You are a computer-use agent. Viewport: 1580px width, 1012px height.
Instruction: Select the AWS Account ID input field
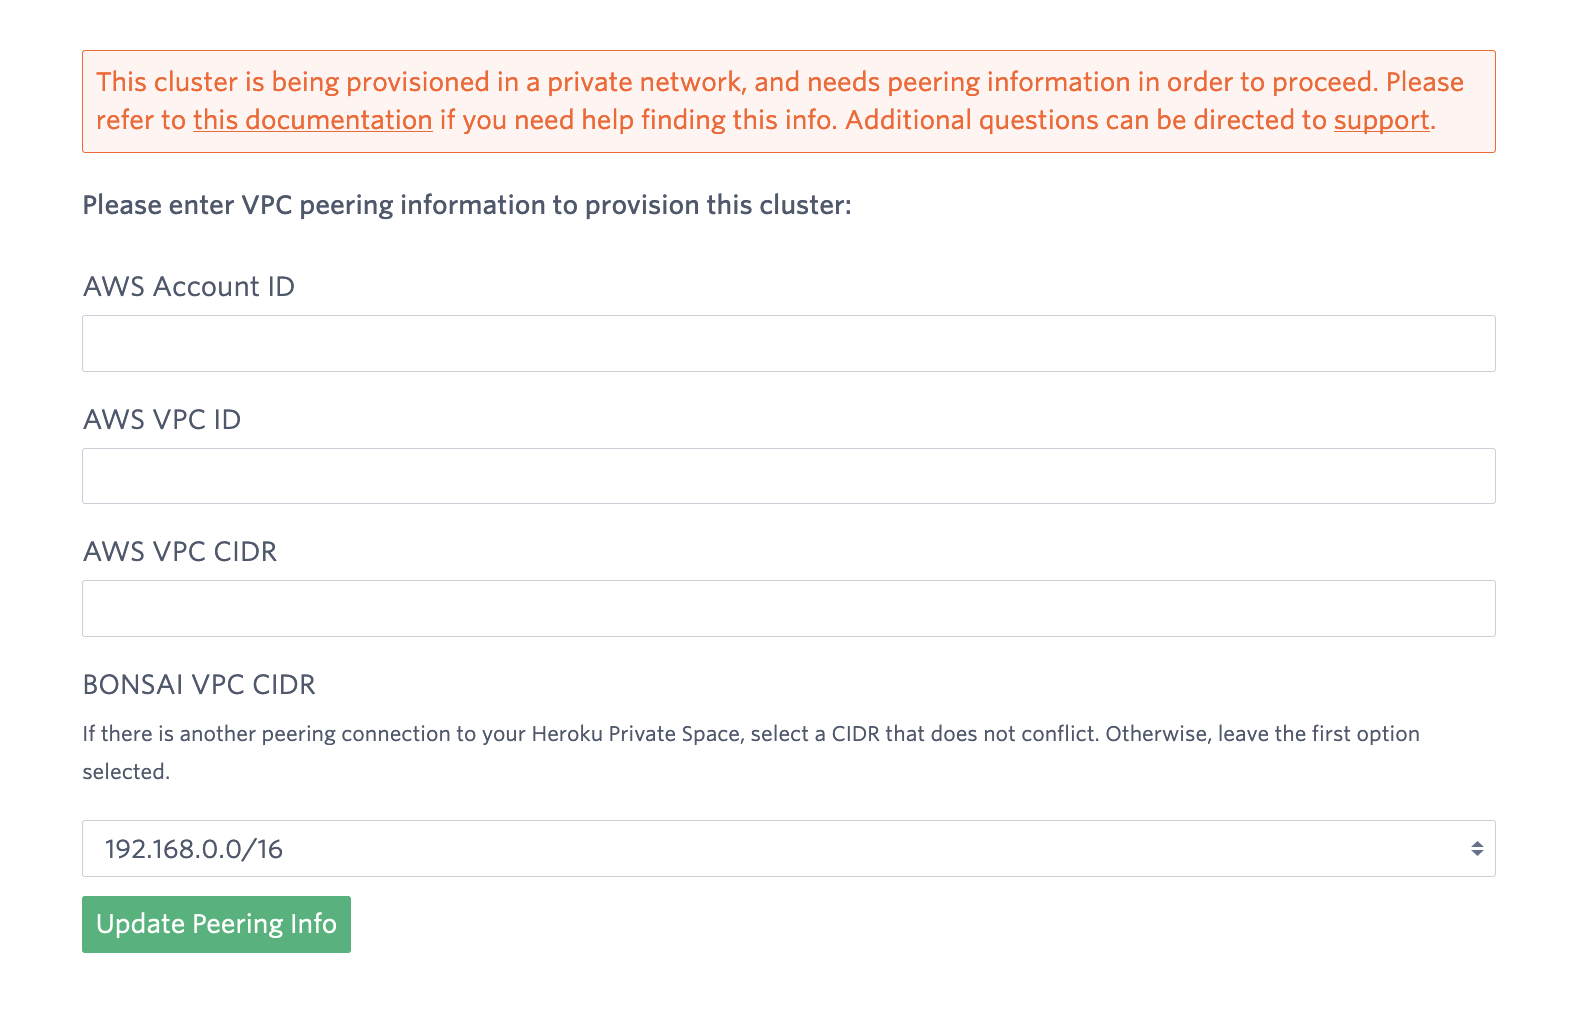point(788,343)
